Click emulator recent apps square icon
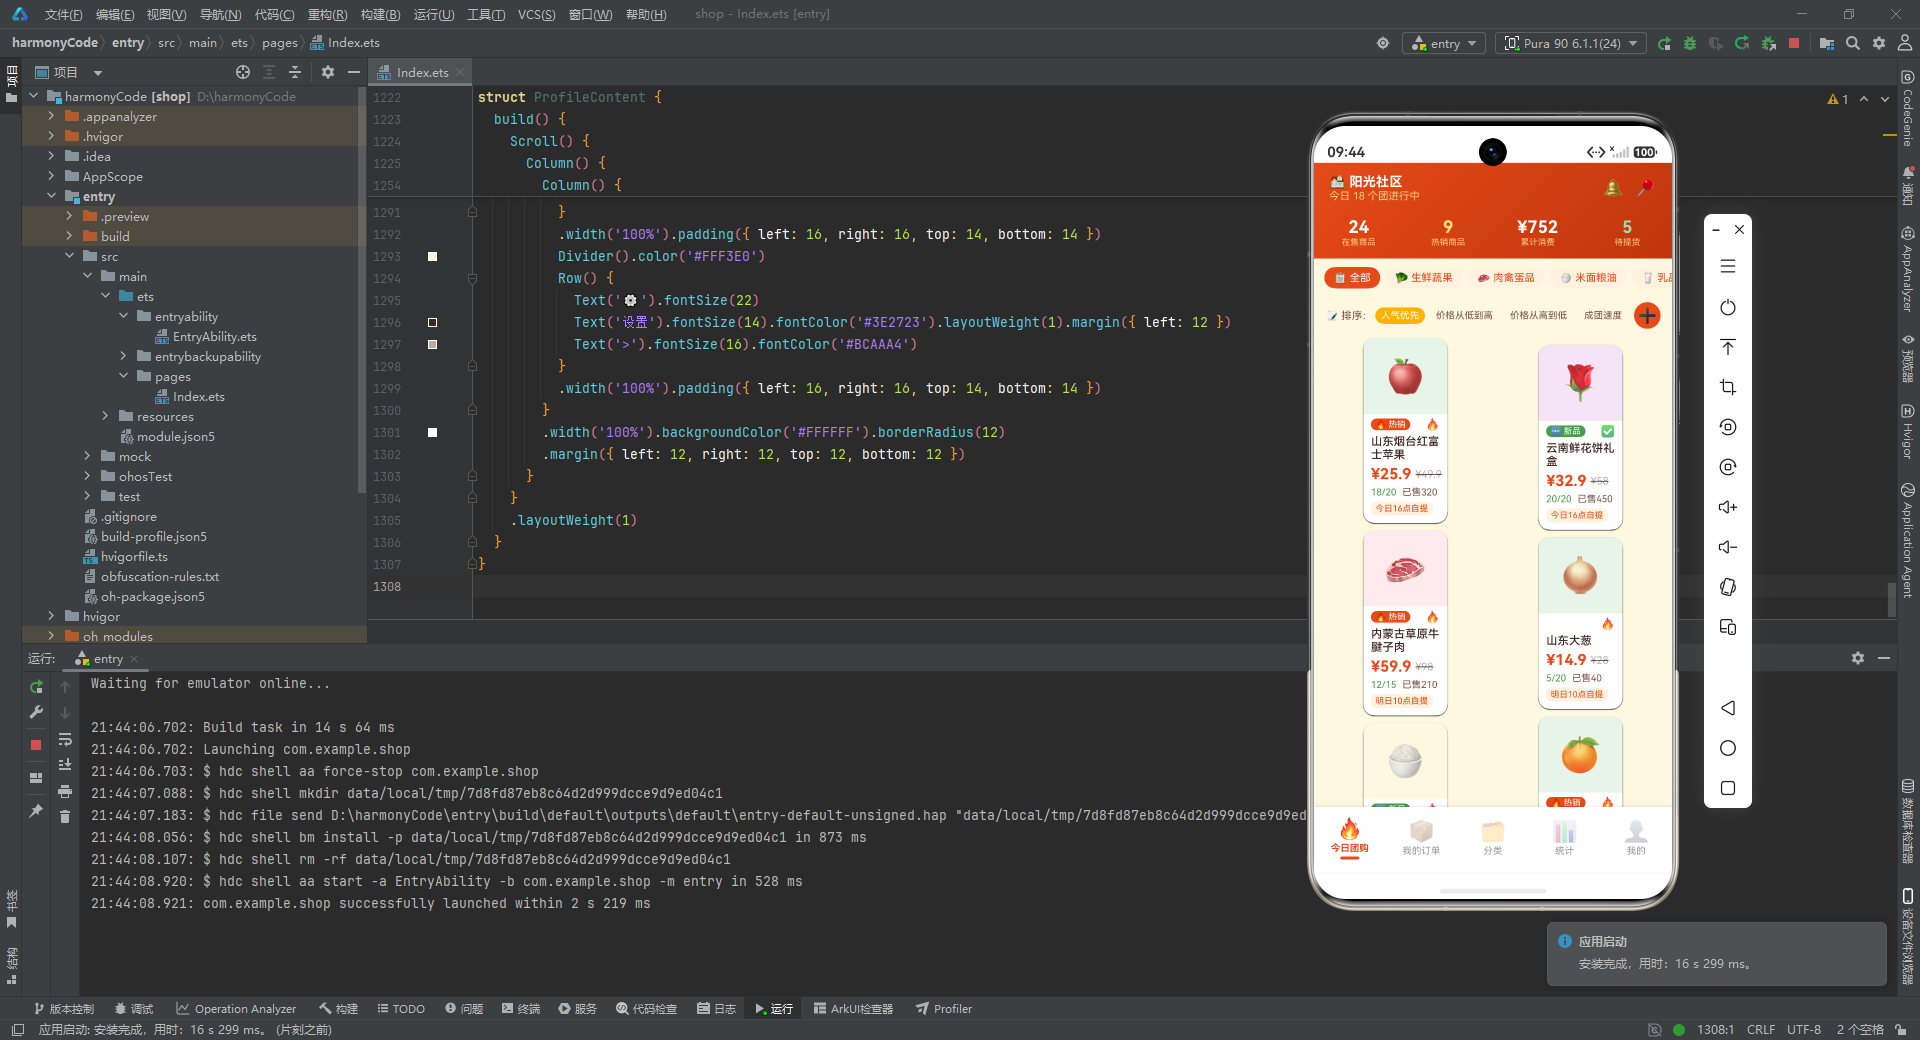The height and width of the screenshot is (1040, 1920). (1728, 788)
